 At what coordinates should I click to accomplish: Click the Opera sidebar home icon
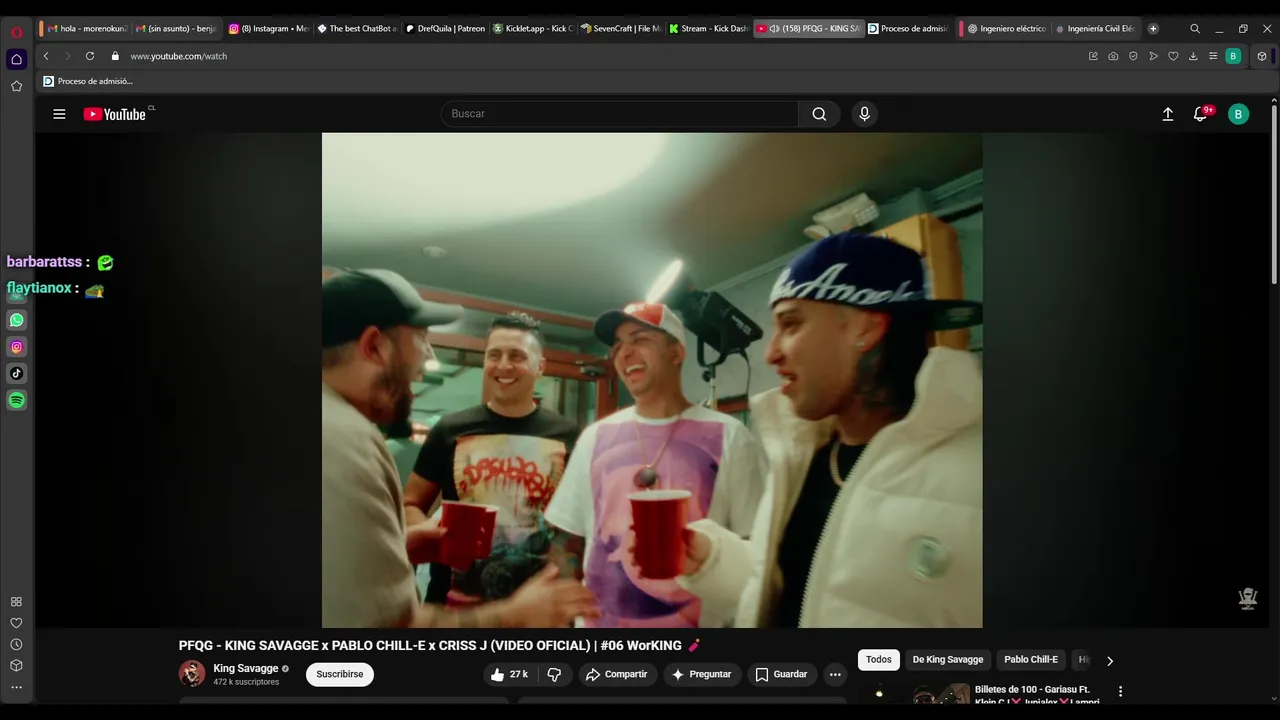coord(17,59)
